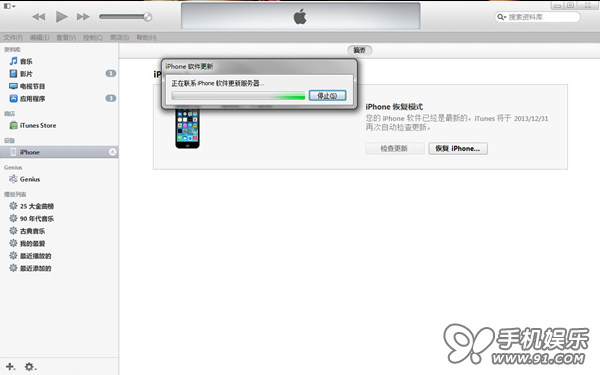Stop the update with 停止(S) button
Screen dimensions: 600x375
coord(327,95)
